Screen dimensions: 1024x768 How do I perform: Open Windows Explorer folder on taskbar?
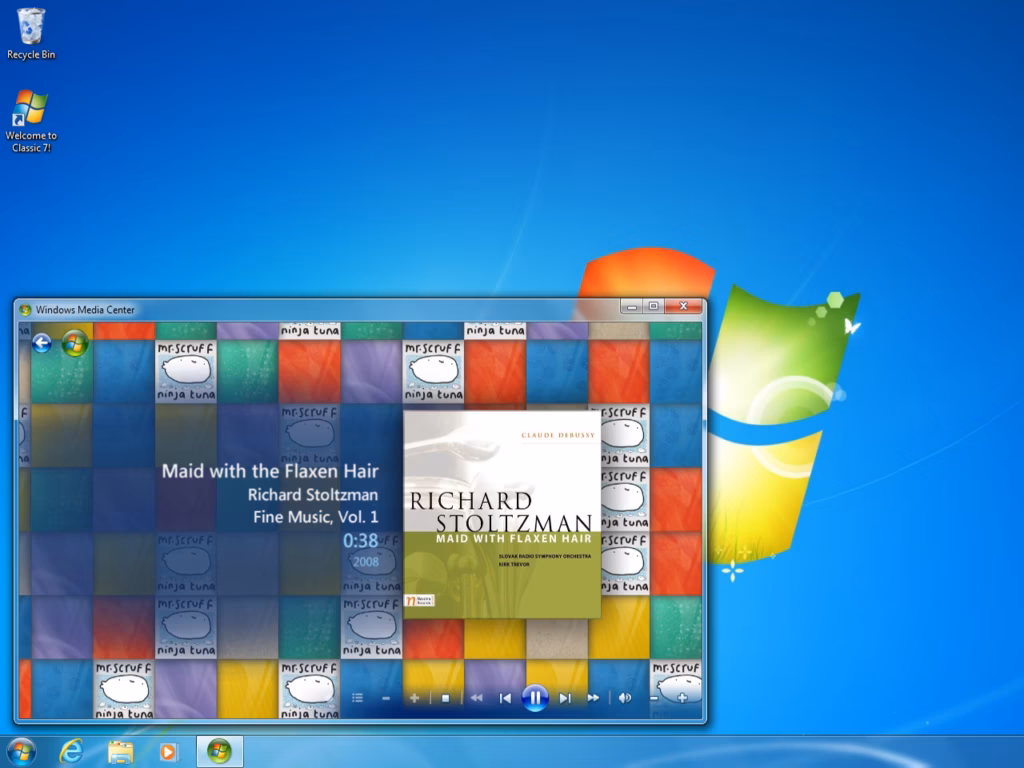coord(120,752)
